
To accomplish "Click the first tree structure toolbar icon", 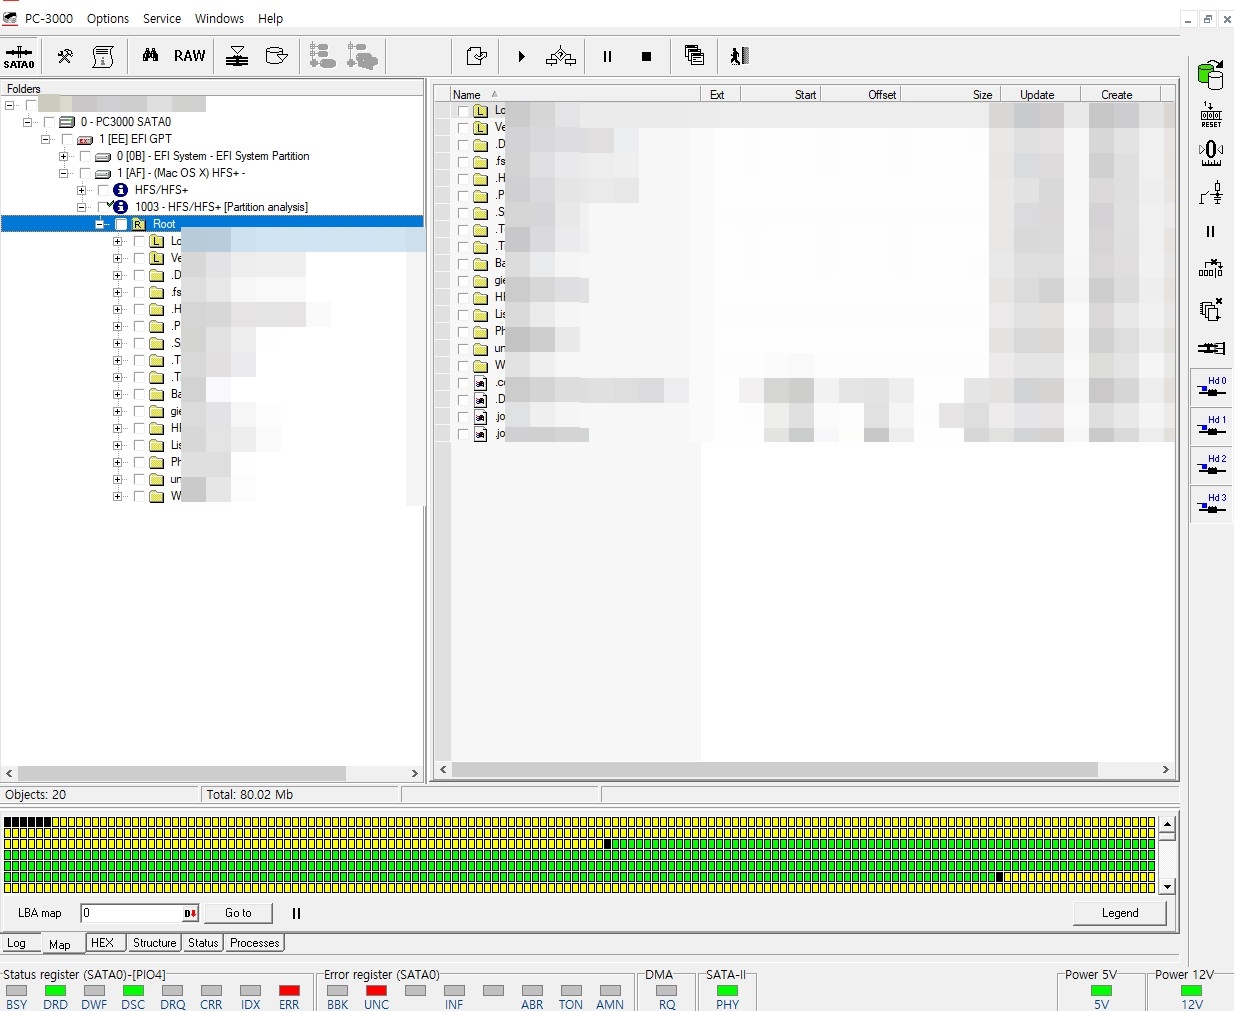I will (322, 56).
